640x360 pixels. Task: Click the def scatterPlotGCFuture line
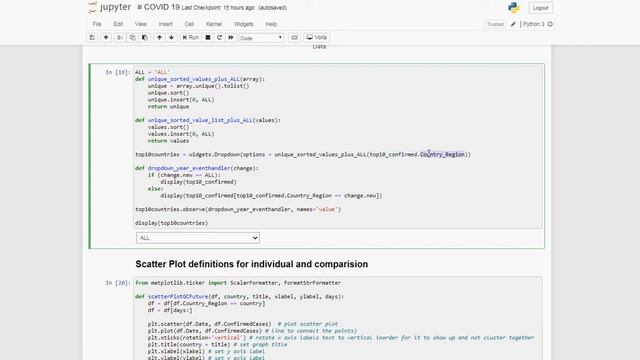click(240, 296)
